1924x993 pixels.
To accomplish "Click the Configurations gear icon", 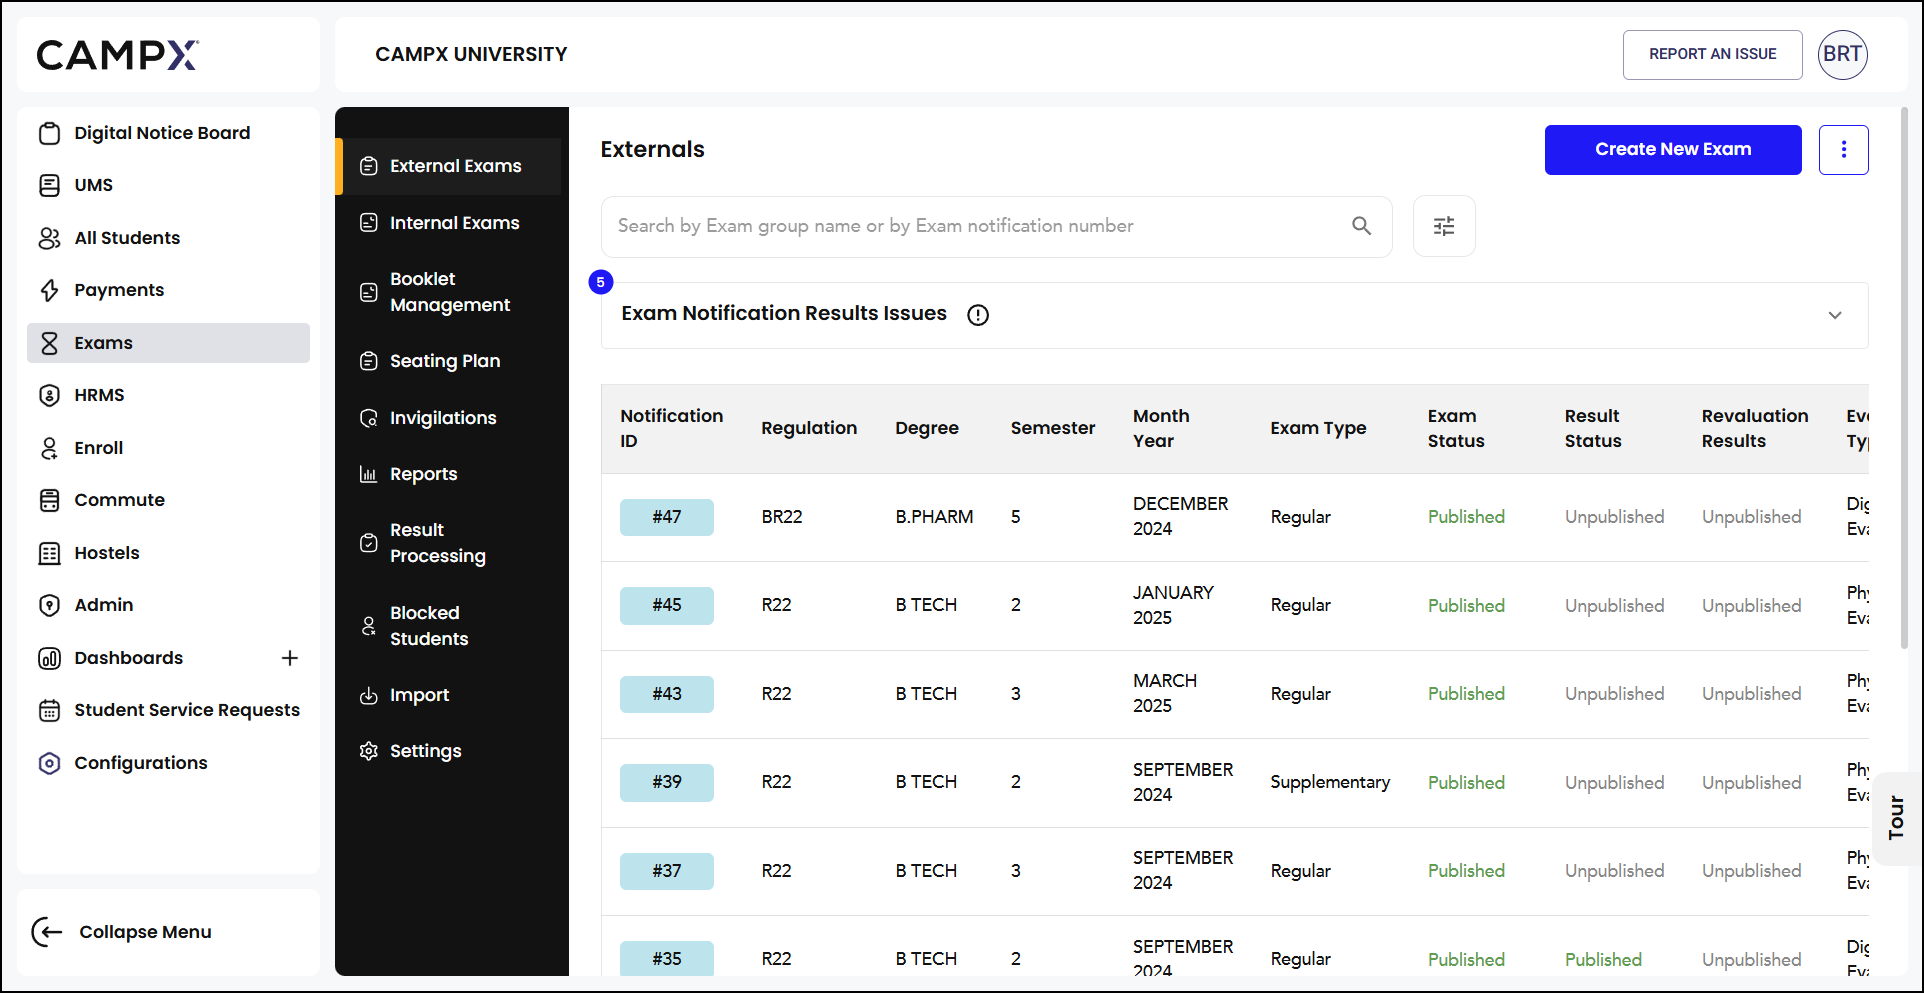I will point(49,763).
